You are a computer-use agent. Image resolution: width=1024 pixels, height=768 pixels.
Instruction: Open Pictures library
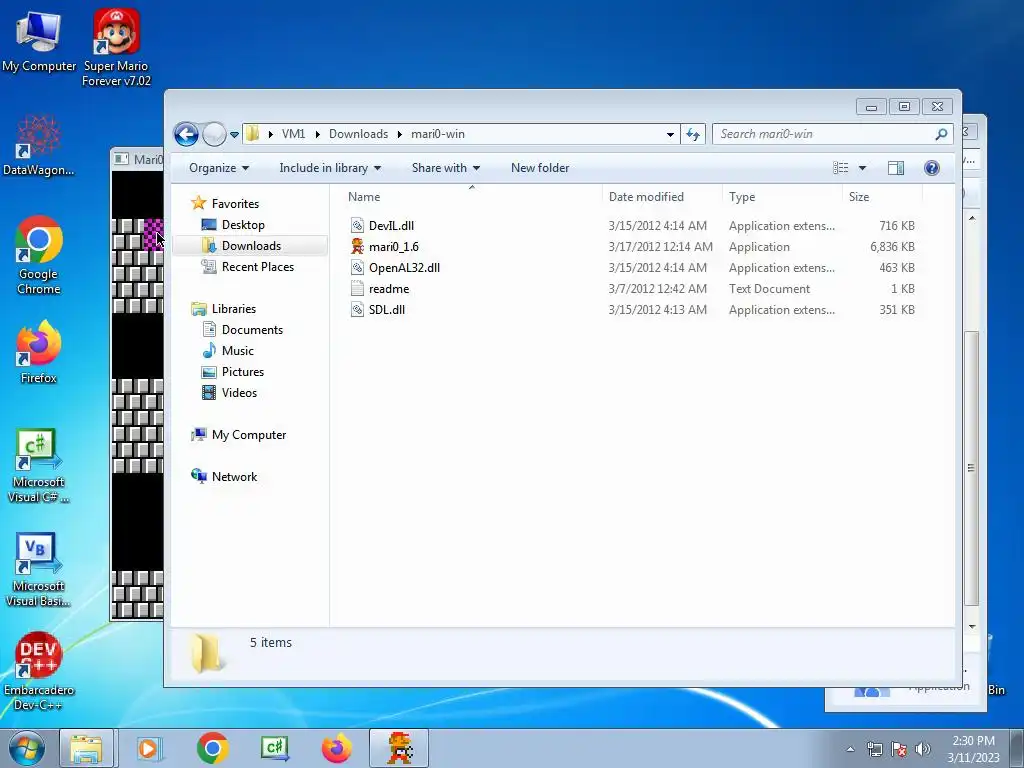(x=233, y=372)
